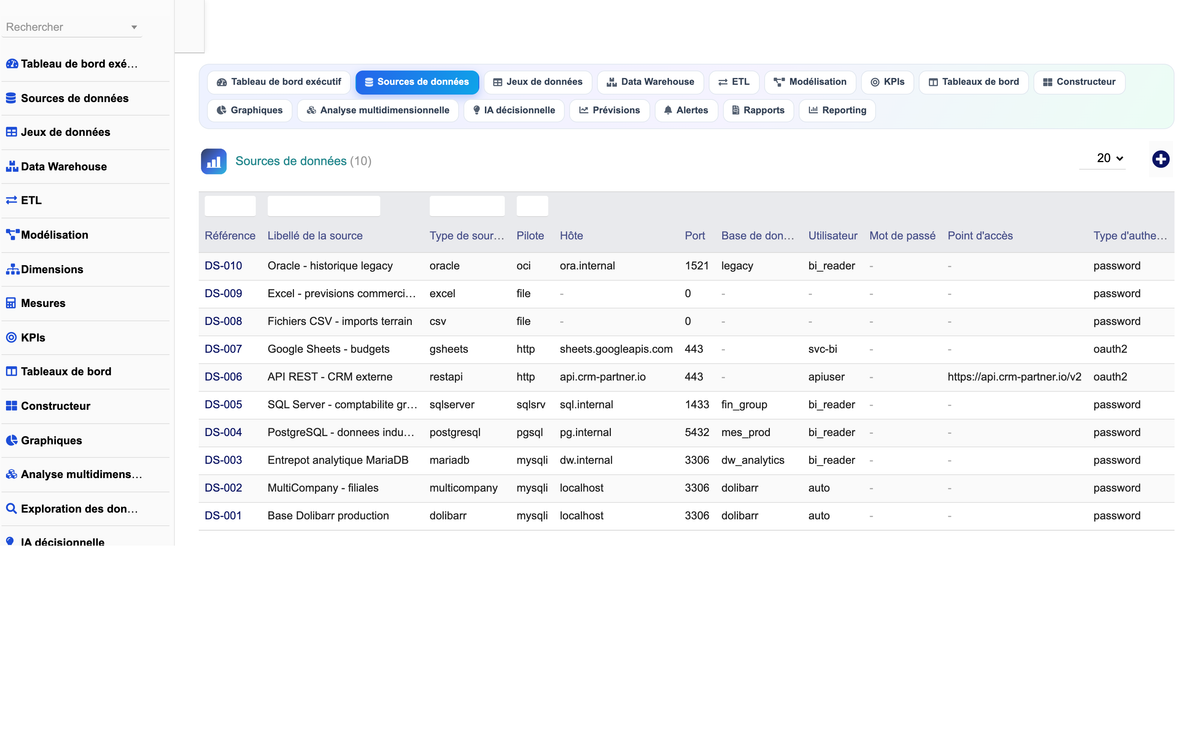Click the Référence filter input
This screenshot has height=743, width=1200.
tap(230, 206)
